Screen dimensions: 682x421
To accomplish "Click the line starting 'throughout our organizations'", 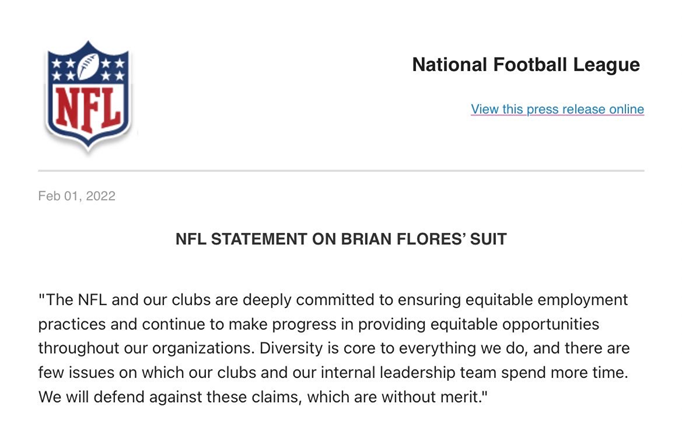I will [x=334, y=348].
